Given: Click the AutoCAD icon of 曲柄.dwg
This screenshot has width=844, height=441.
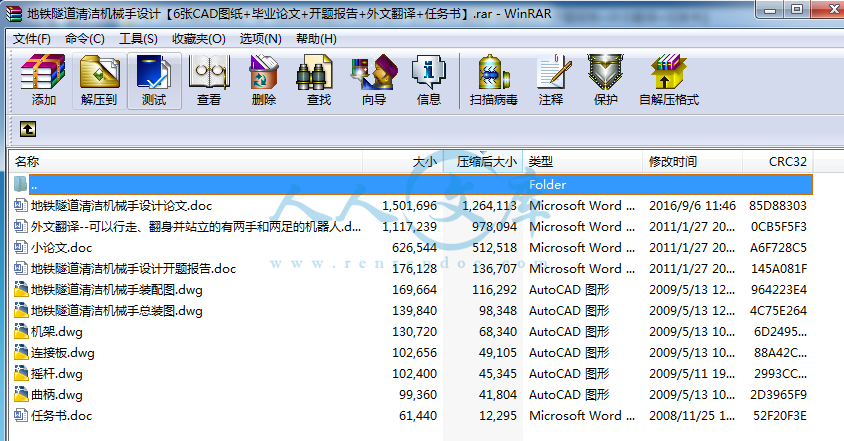Looking at the screenshot, I should 20,394.
